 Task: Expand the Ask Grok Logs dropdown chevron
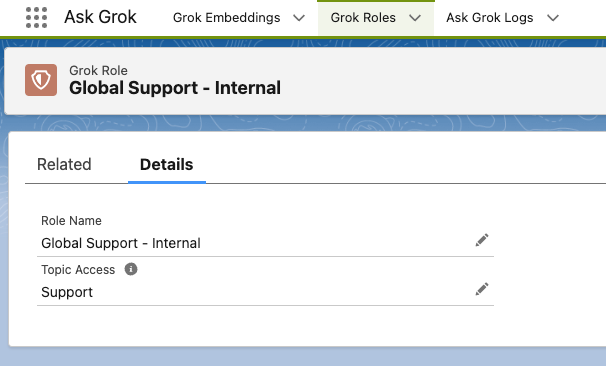tap(553, 18)
